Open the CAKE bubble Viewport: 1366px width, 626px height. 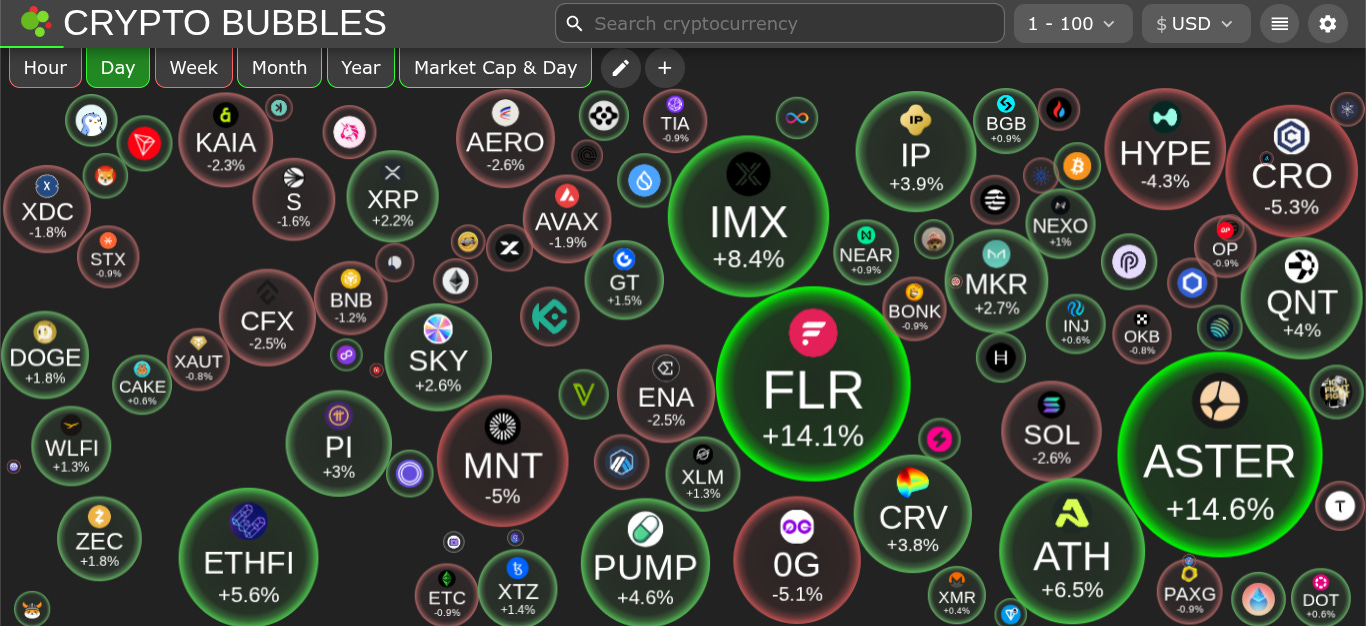142,385
